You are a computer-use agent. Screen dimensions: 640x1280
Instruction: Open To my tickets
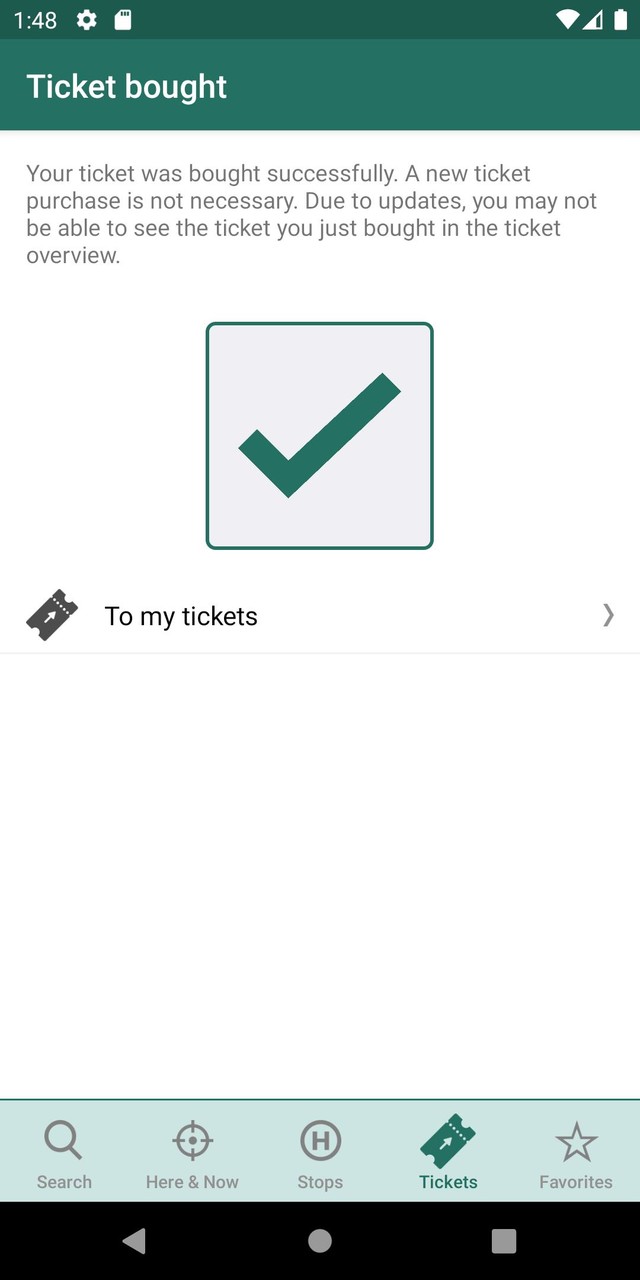[x=180, y=615]
